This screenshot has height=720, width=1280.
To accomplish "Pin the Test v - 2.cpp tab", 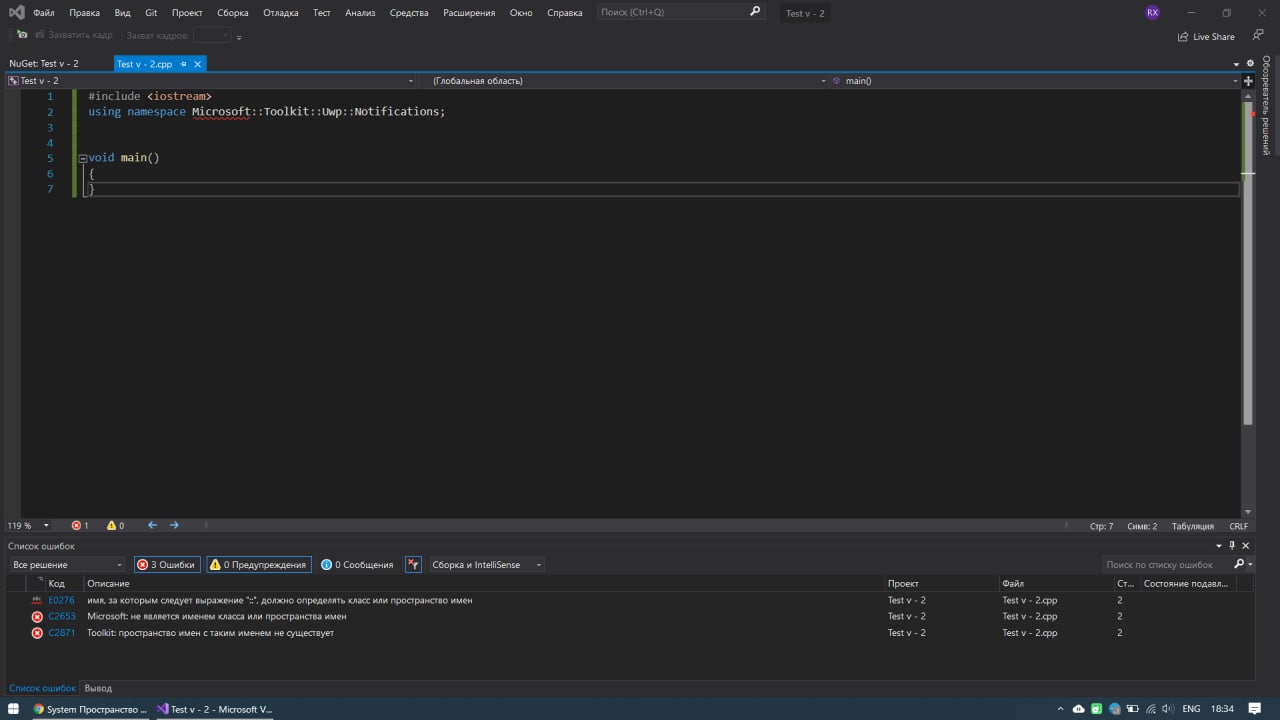I will tap(184, 64).
